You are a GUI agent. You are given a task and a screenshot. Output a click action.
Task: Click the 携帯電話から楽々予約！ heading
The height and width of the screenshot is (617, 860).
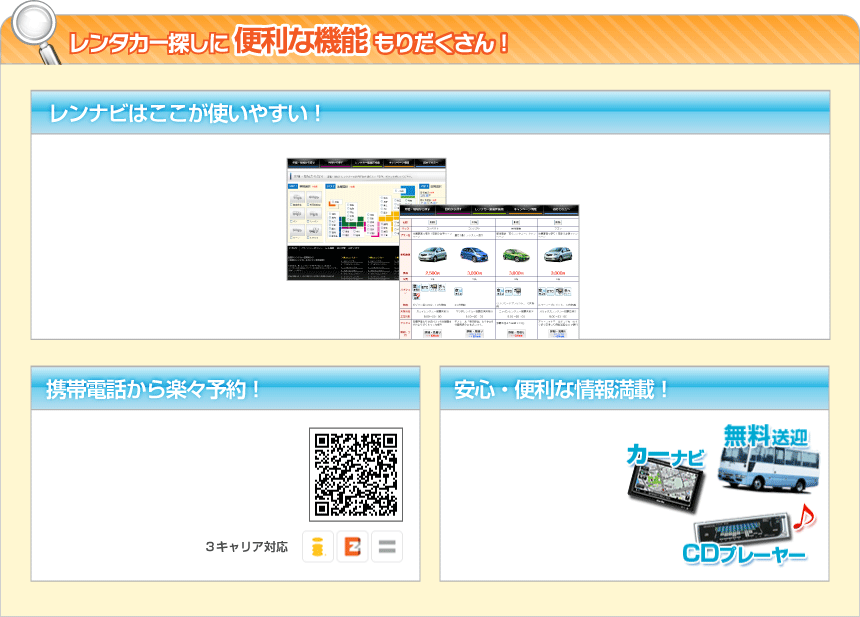point(153,389)
